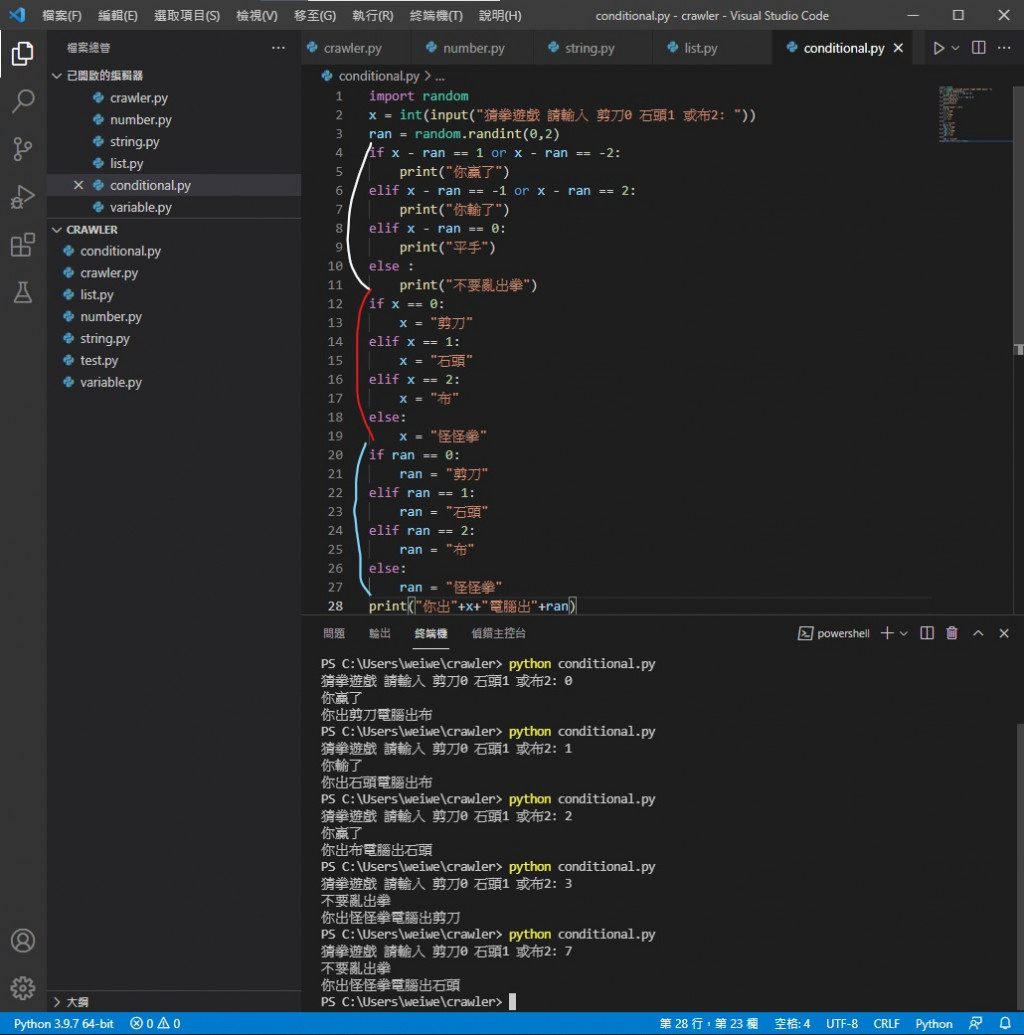Open the Accounts menu icon
The width and height of the screenshot is (1024, 1035).
click(x=22, y=940)
